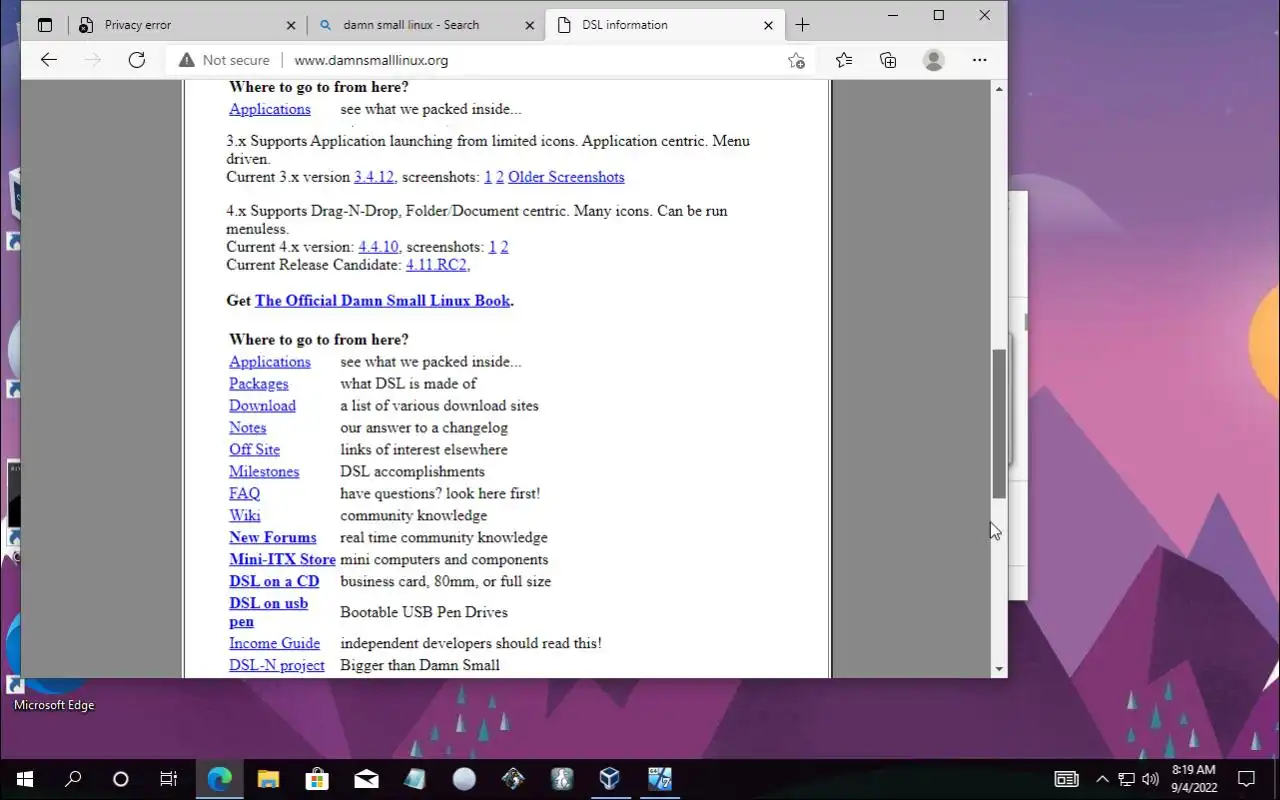Open Windows taskbar search
The width and height of the screenshot is (1280, 800).
(x=73, y=779)
